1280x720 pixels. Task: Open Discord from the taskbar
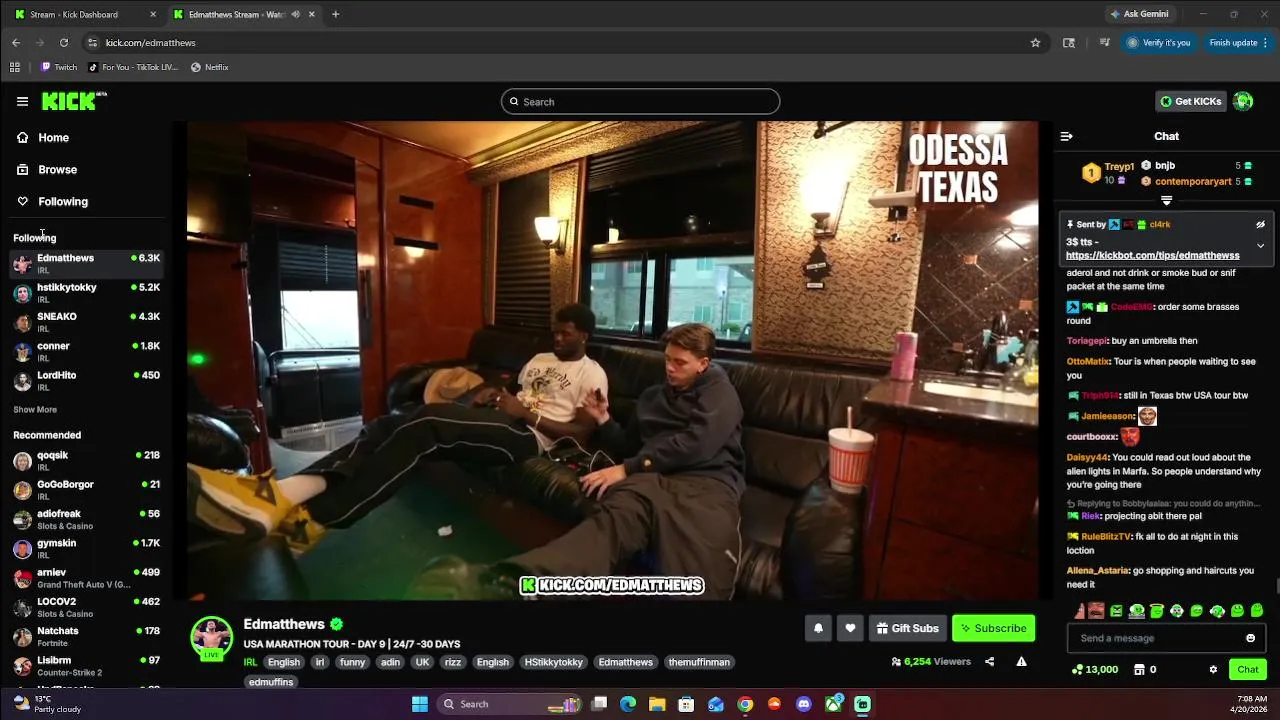pyautogui.click(x=804, y=704)
